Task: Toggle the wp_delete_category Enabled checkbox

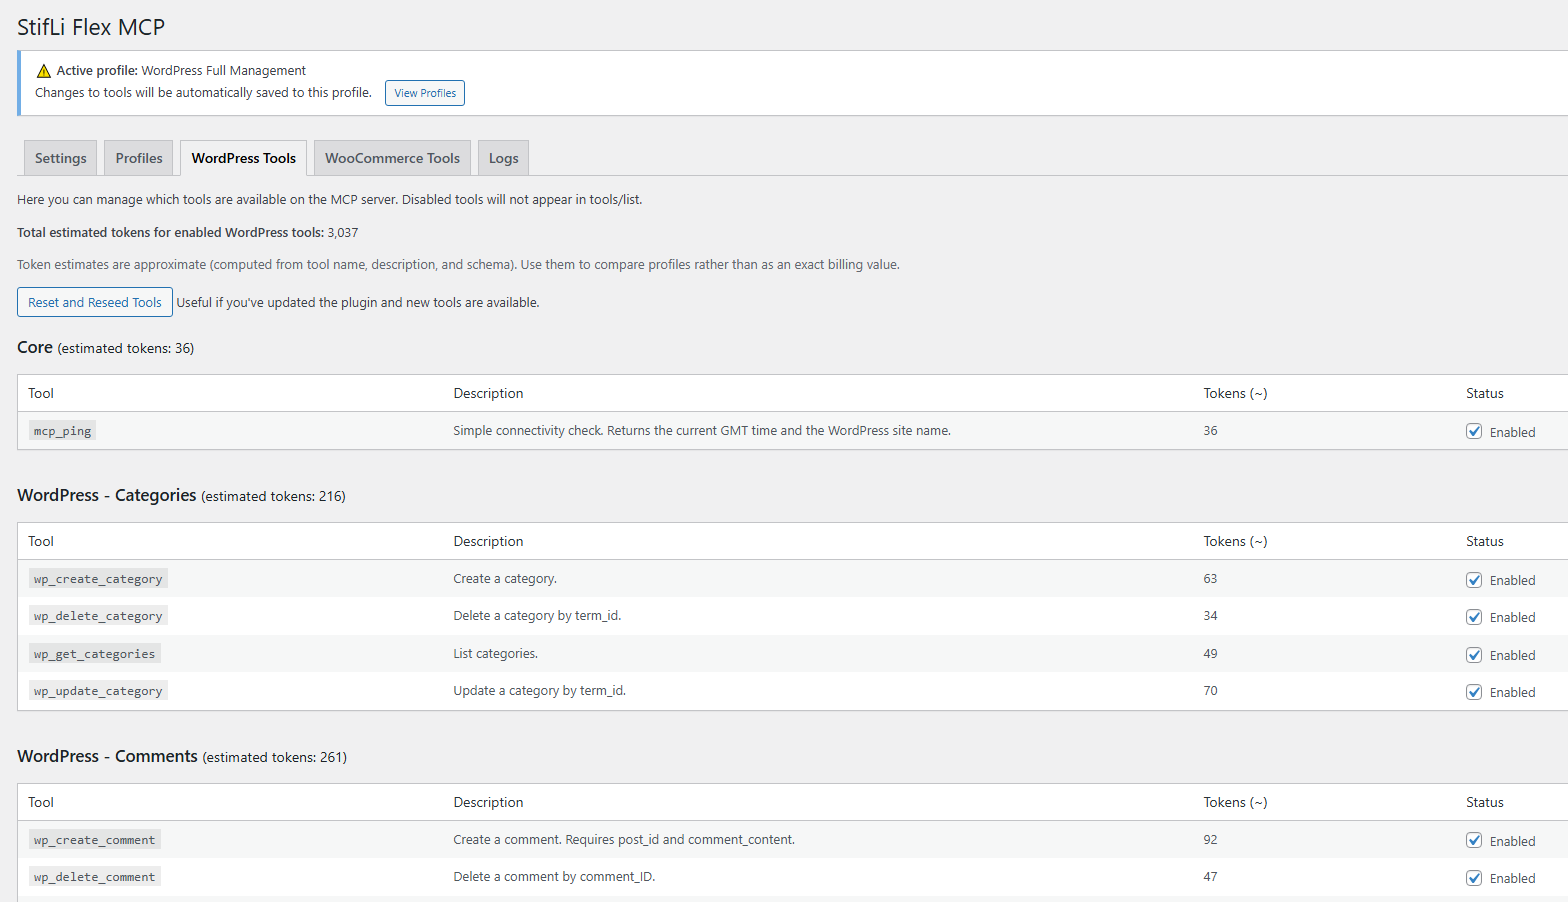Action: click(x=1473, y=617)
